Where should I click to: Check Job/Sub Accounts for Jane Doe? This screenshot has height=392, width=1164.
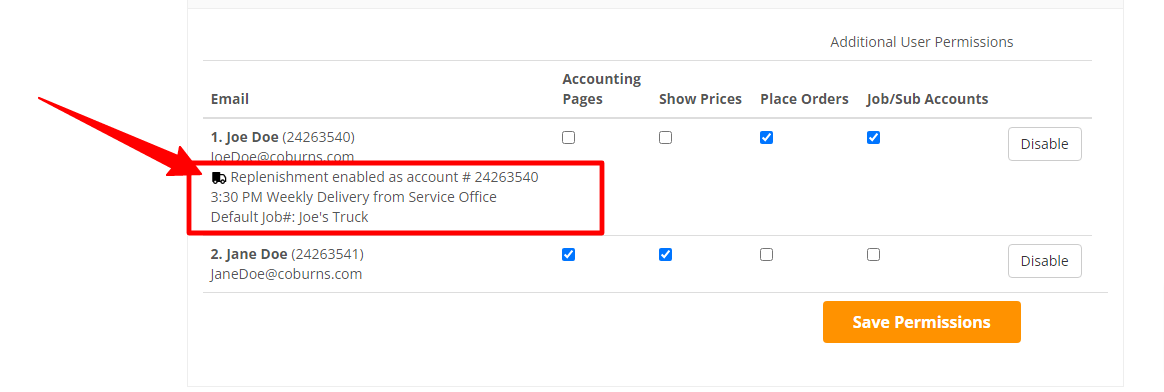[874, 255]
